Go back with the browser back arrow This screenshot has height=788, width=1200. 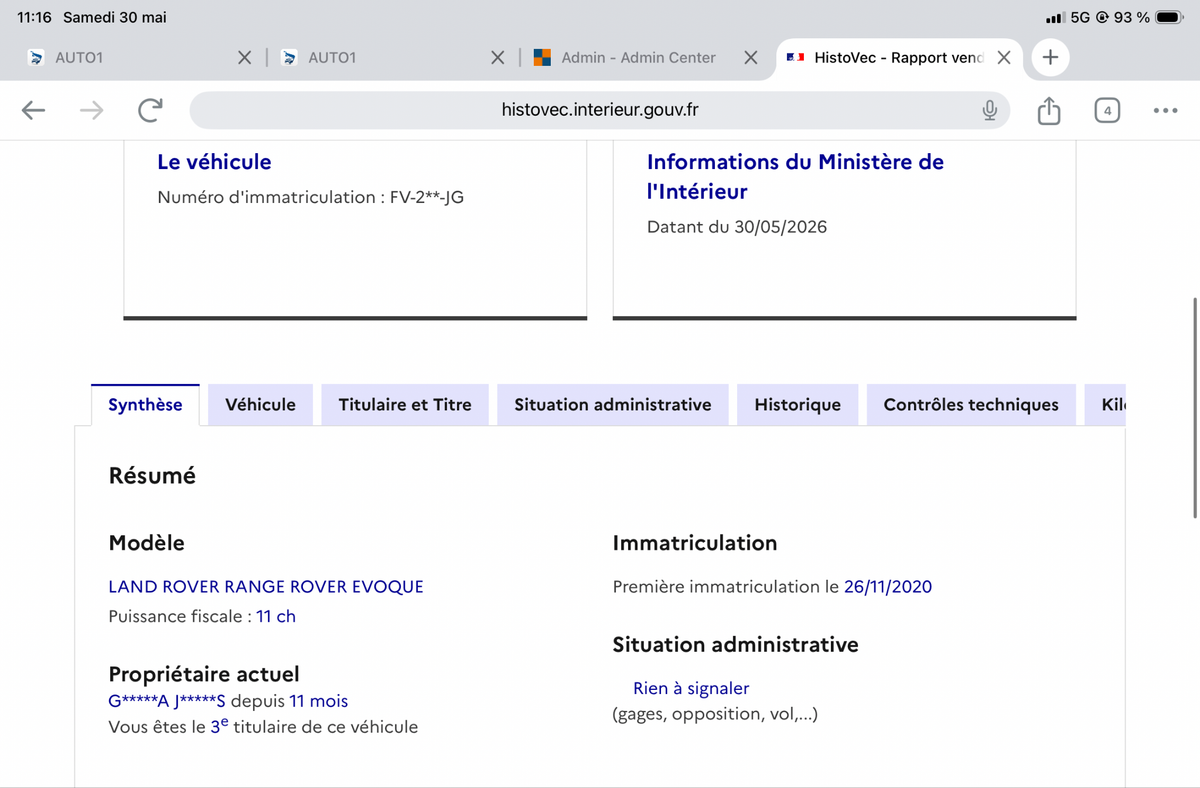[x=33, y=110]
